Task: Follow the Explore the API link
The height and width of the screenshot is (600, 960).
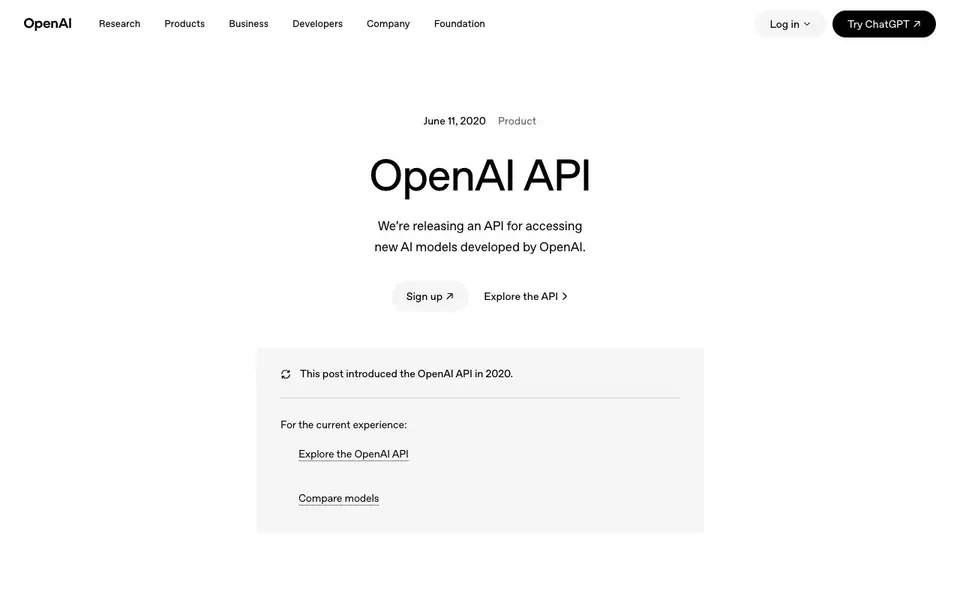Action: point(525,296)
